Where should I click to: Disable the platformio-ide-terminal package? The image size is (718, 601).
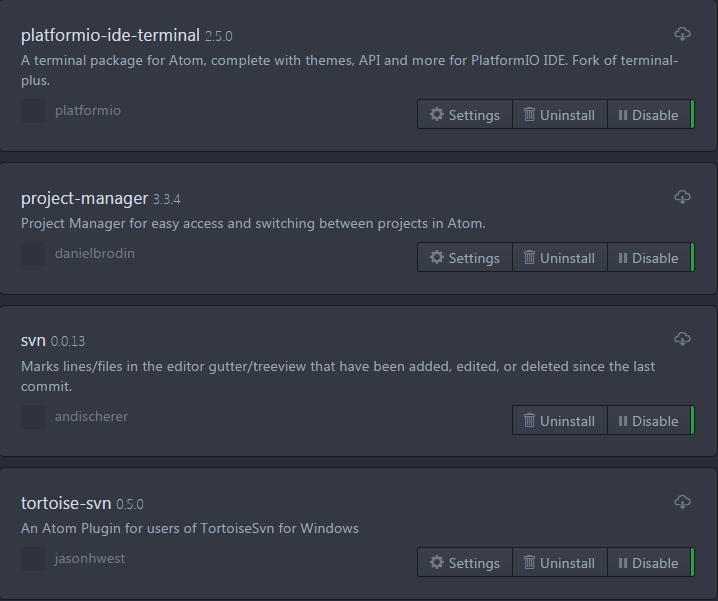tap(648, 115)
